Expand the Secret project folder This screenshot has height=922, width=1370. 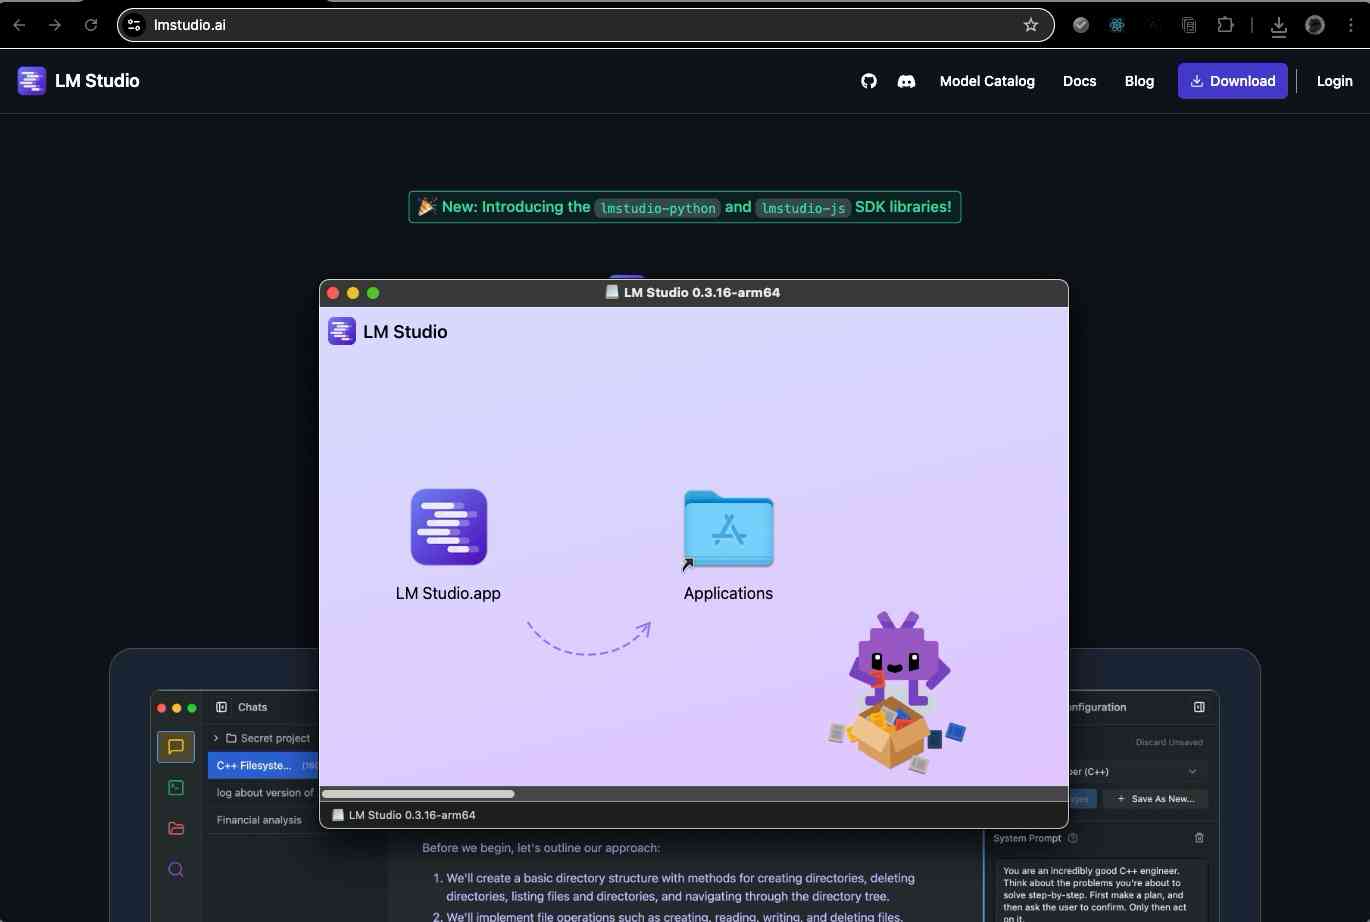(216, 738)
